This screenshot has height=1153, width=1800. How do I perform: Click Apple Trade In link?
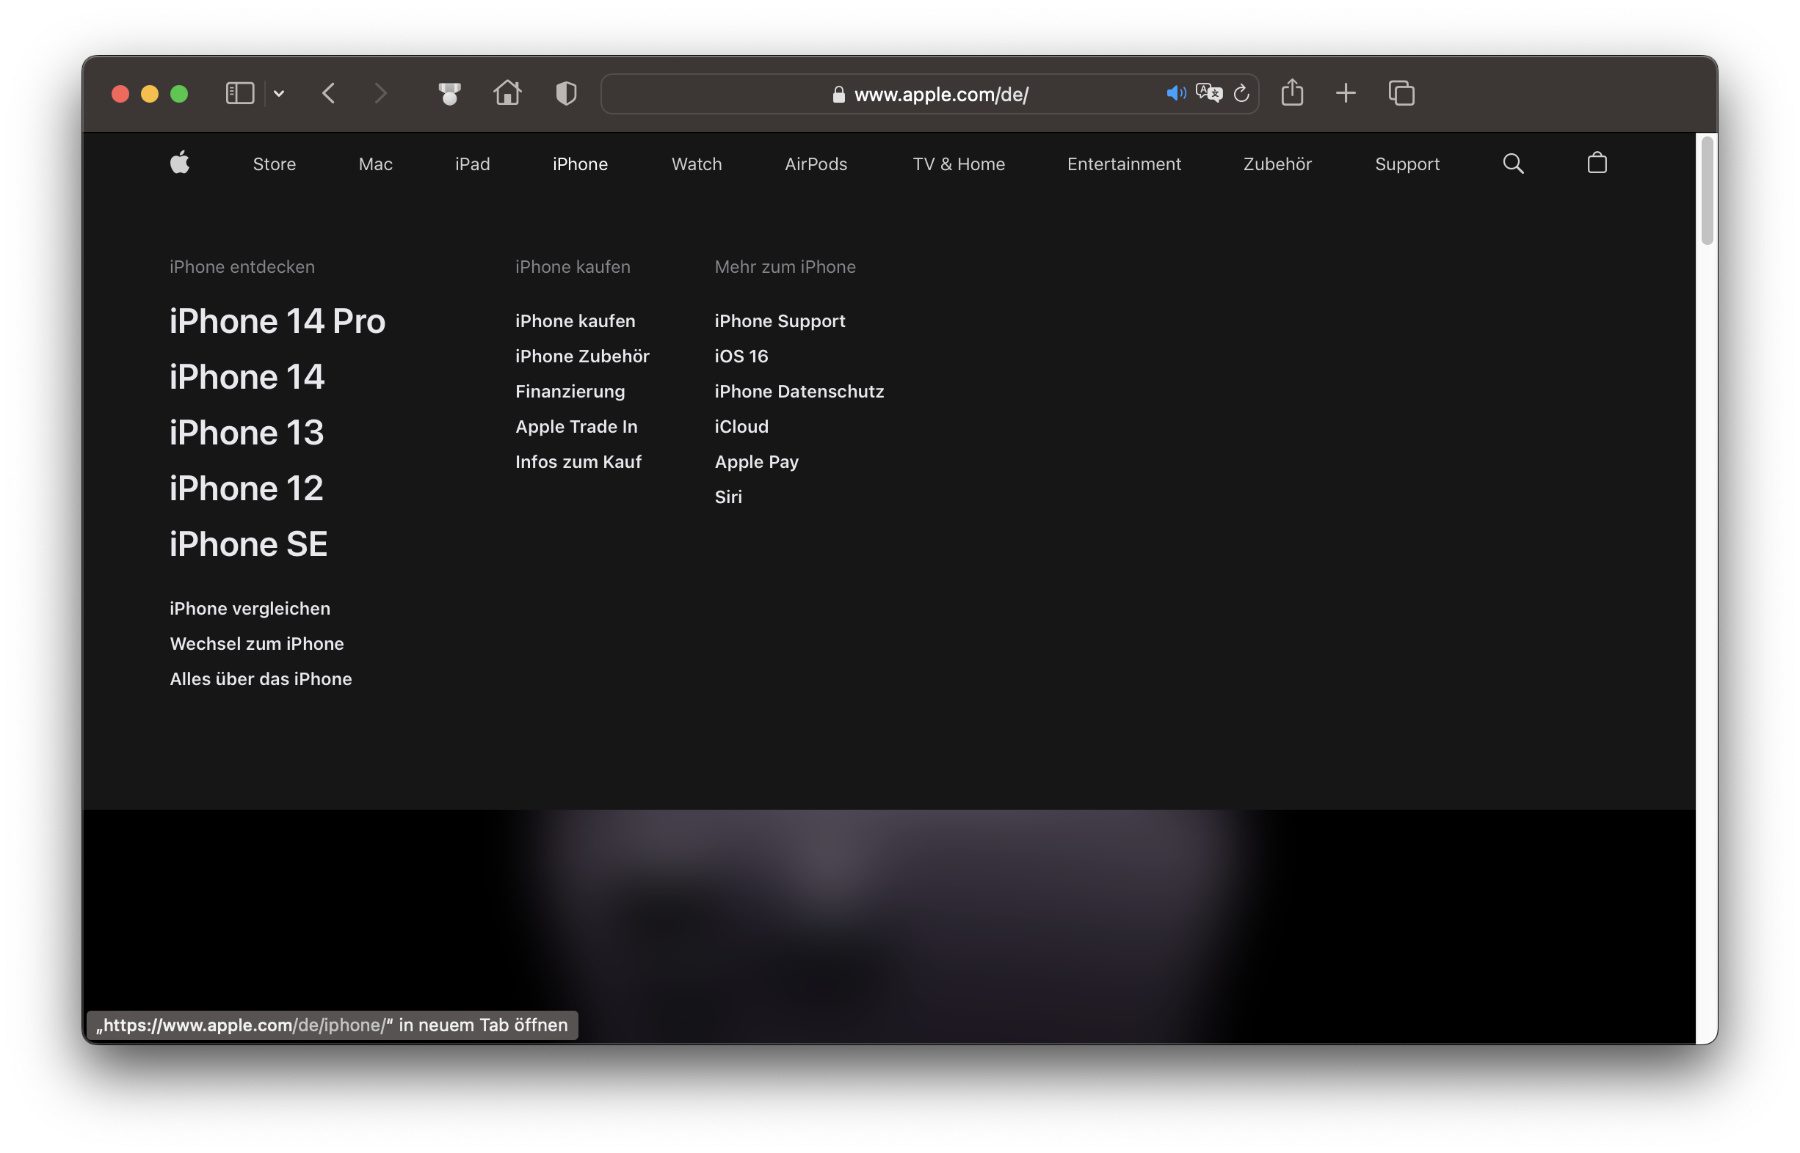[576, 427]
